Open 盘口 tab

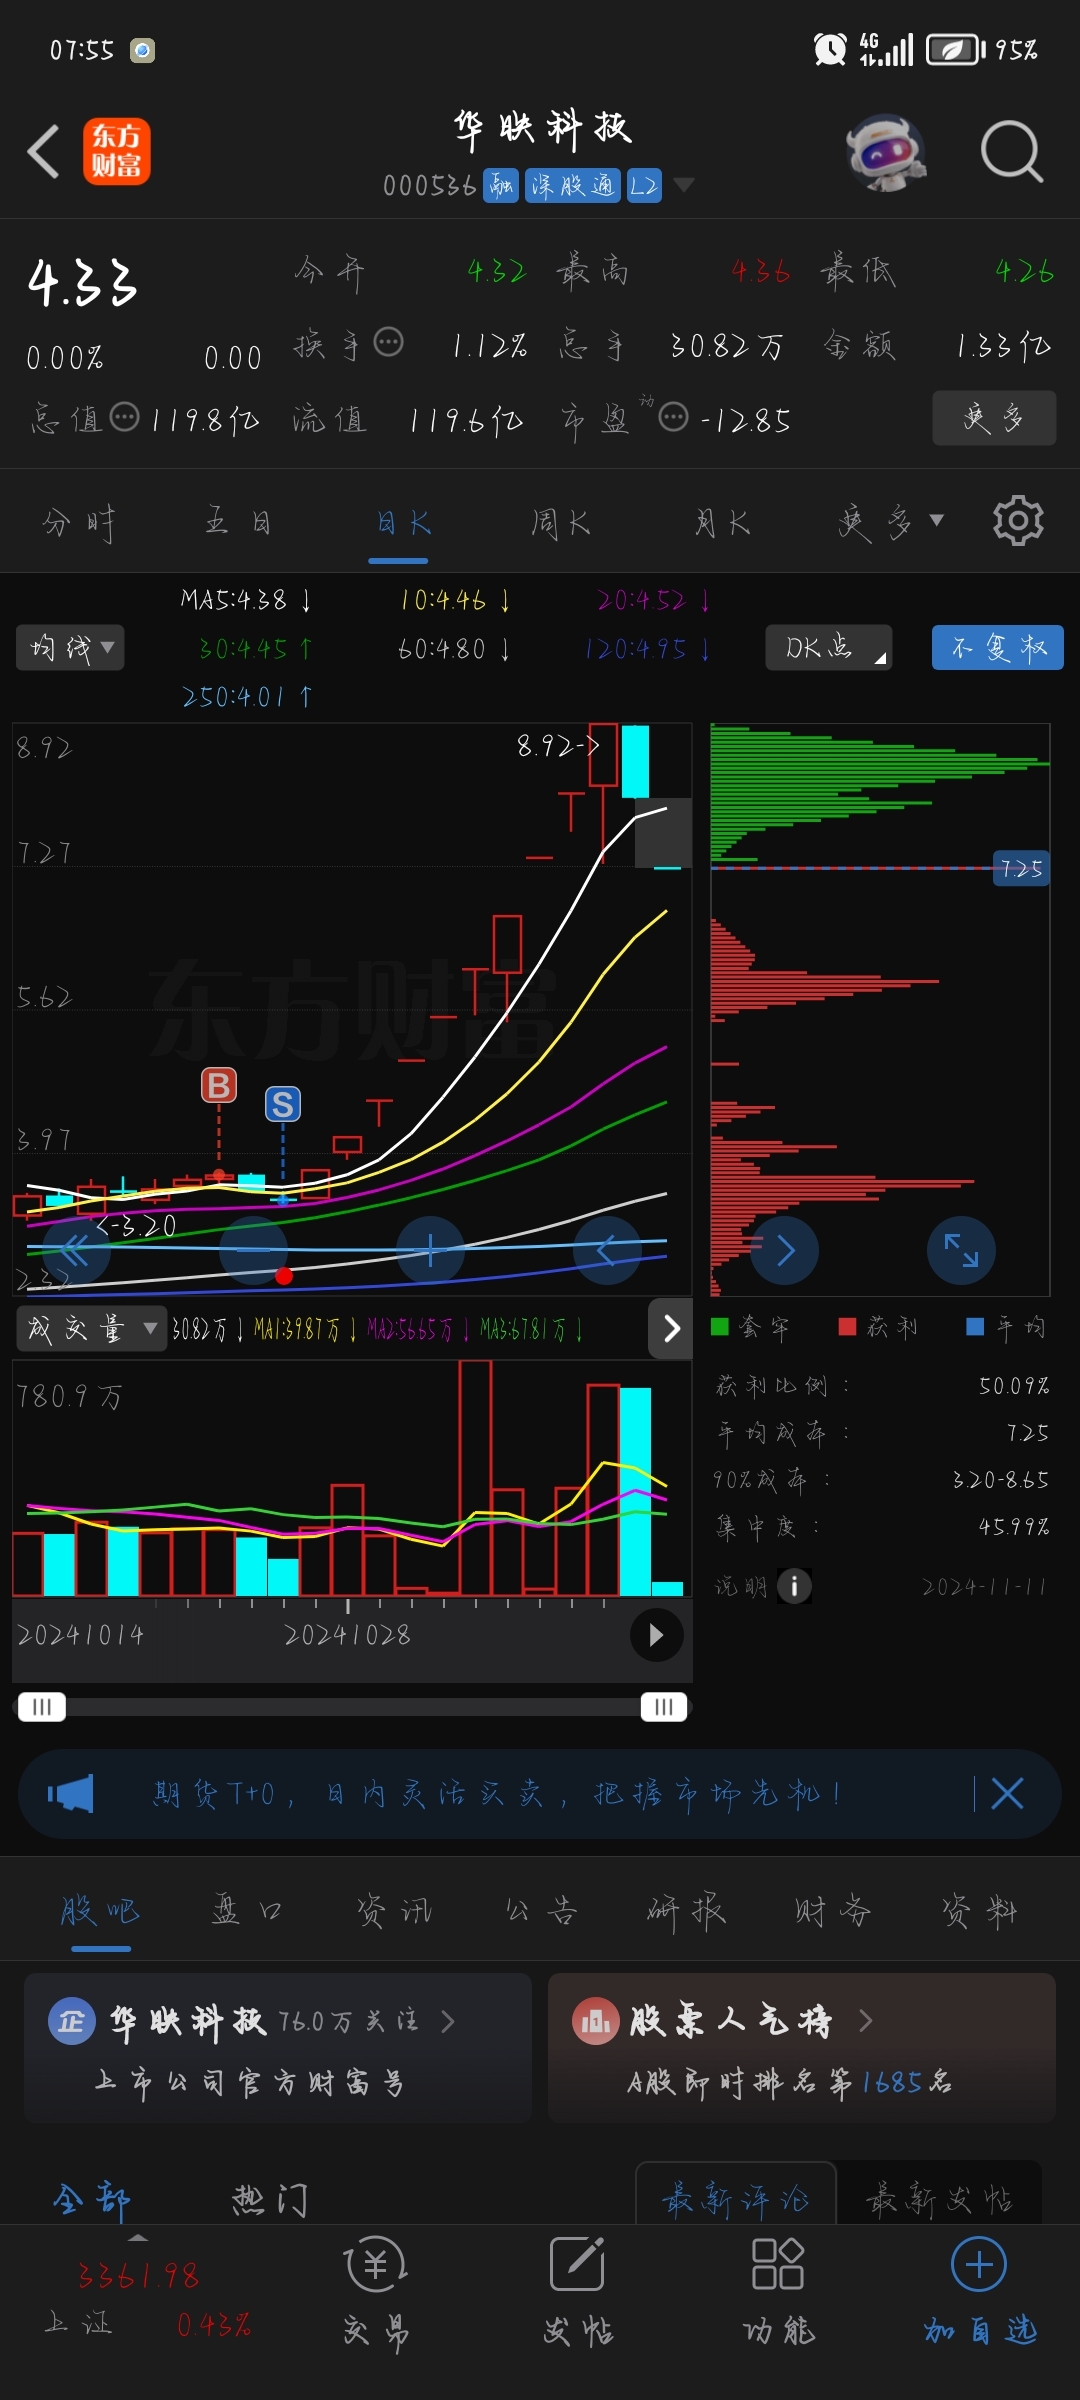pyautogui.click(x=247, y=1911)
